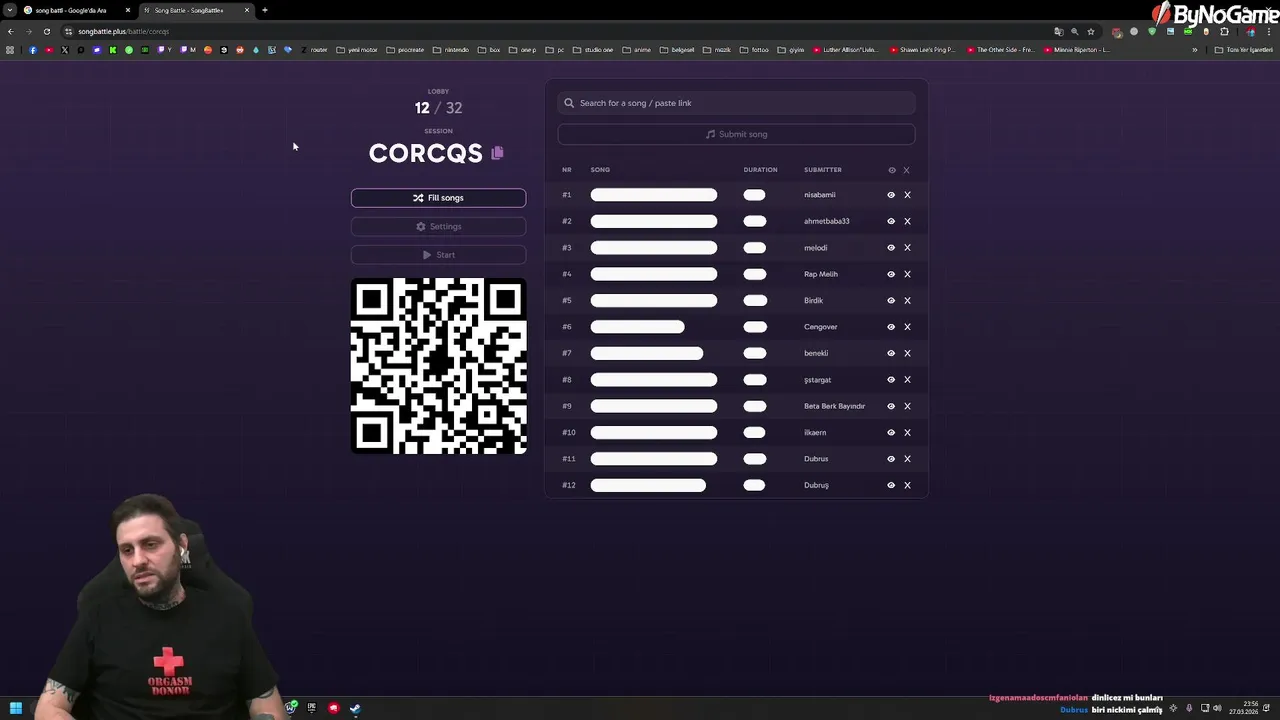The image size is (1280, 720).
Task: Expand the tab search dropdown
Action: [10, 10]
